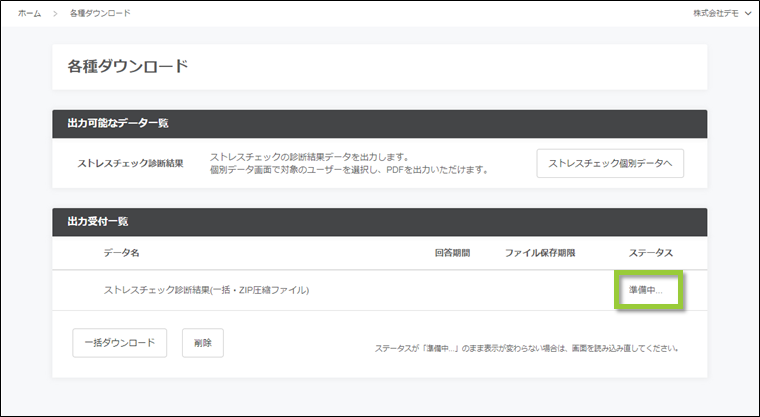Screen dimensions: 760x417
Task: Click the ファイル保存期限 column header
Action: pos(540,253)
